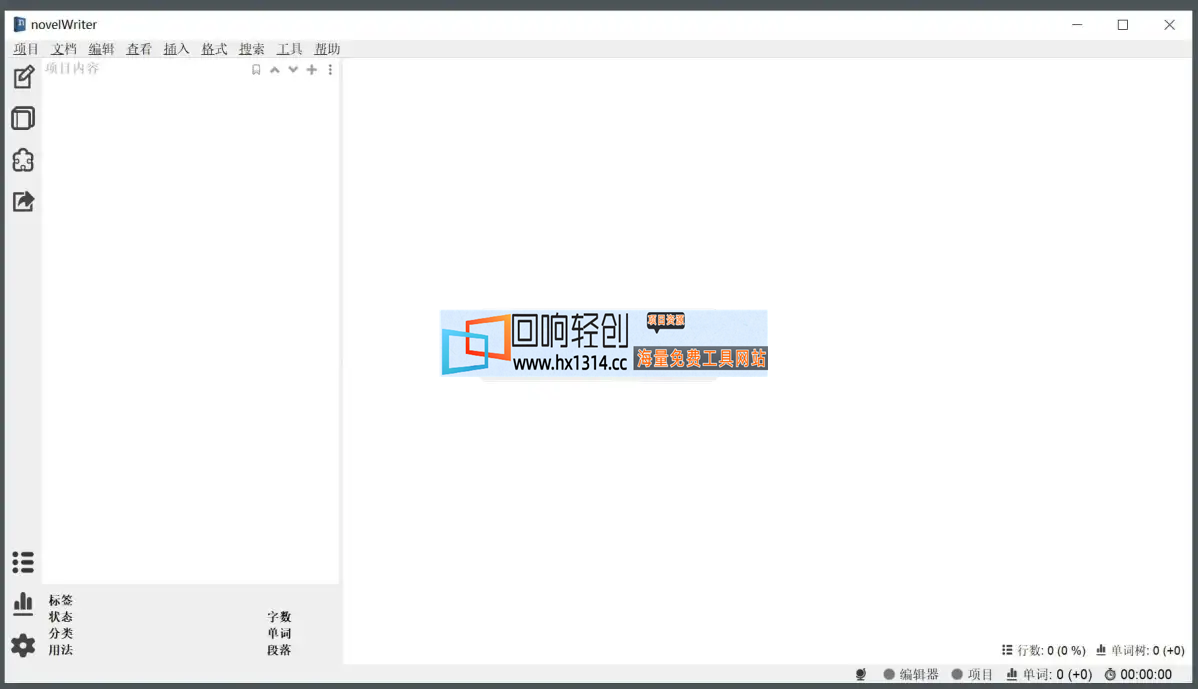Switch to the Novel Tree book icon
This screenshot has height=689, width=1198.
coord(23,118)
